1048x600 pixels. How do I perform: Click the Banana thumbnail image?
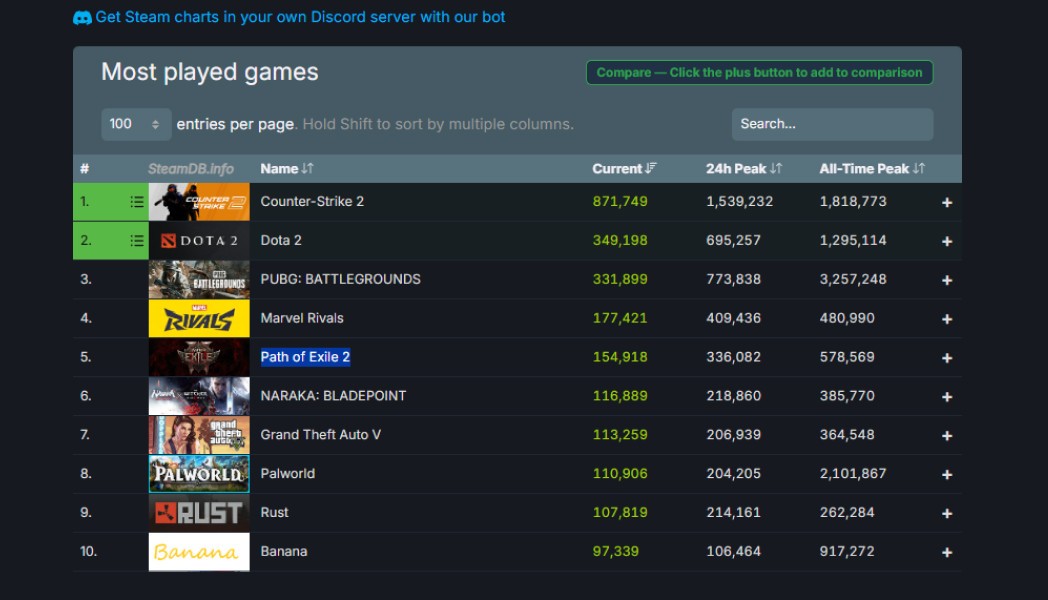point(199,552)
